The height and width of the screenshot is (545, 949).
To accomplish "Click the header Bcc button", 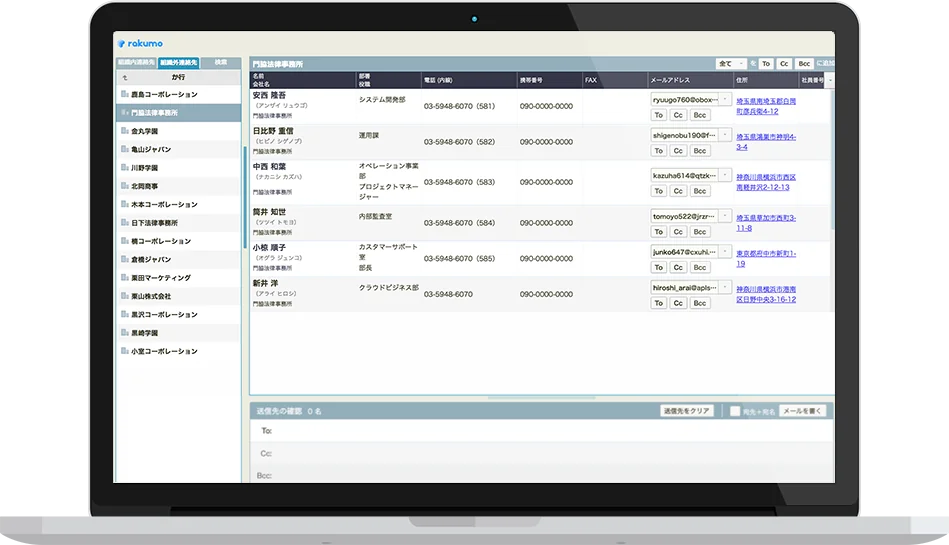I will [x=804, y=64].
